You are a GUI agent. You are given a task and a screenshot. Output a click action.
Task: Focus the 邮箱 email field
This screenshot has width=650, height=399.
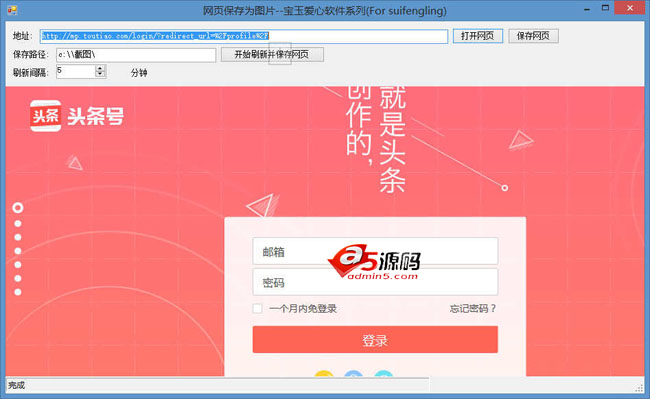point(375,251)
